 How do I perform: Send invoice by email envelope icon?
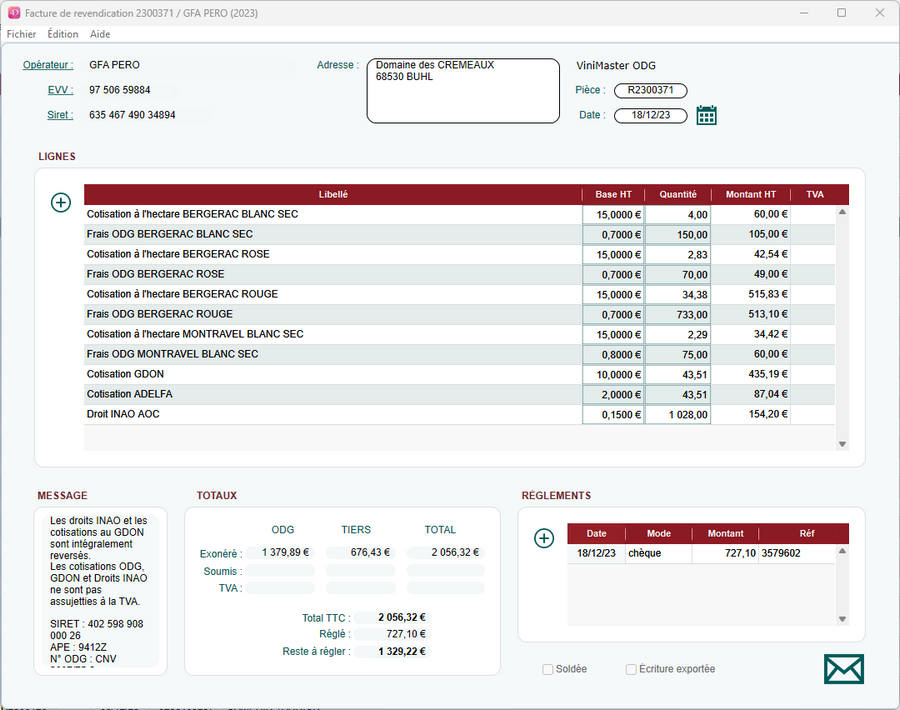coord(843,669)
